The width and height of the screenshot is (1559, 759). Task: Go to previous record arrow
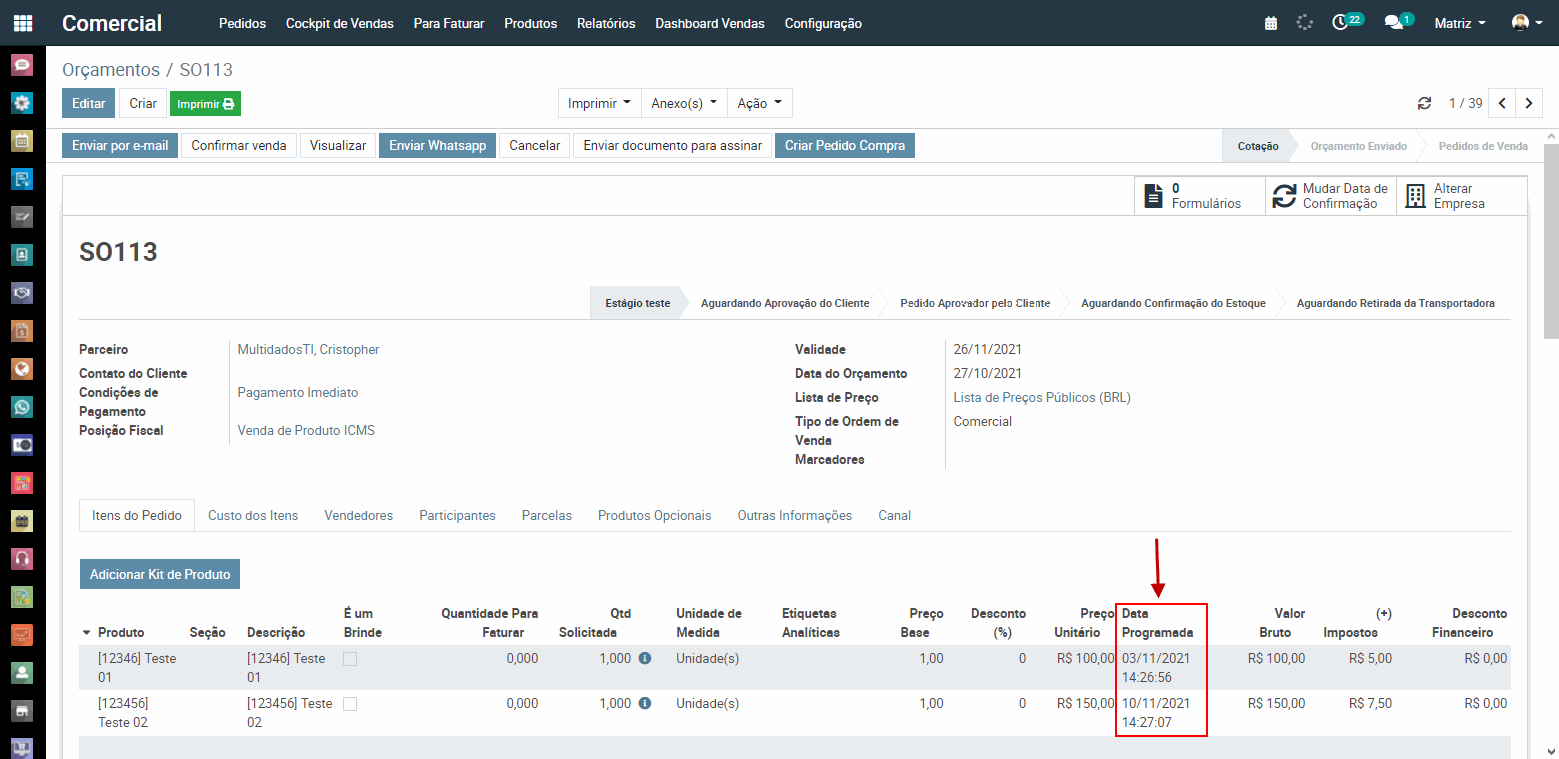(x=1502, y=103)
